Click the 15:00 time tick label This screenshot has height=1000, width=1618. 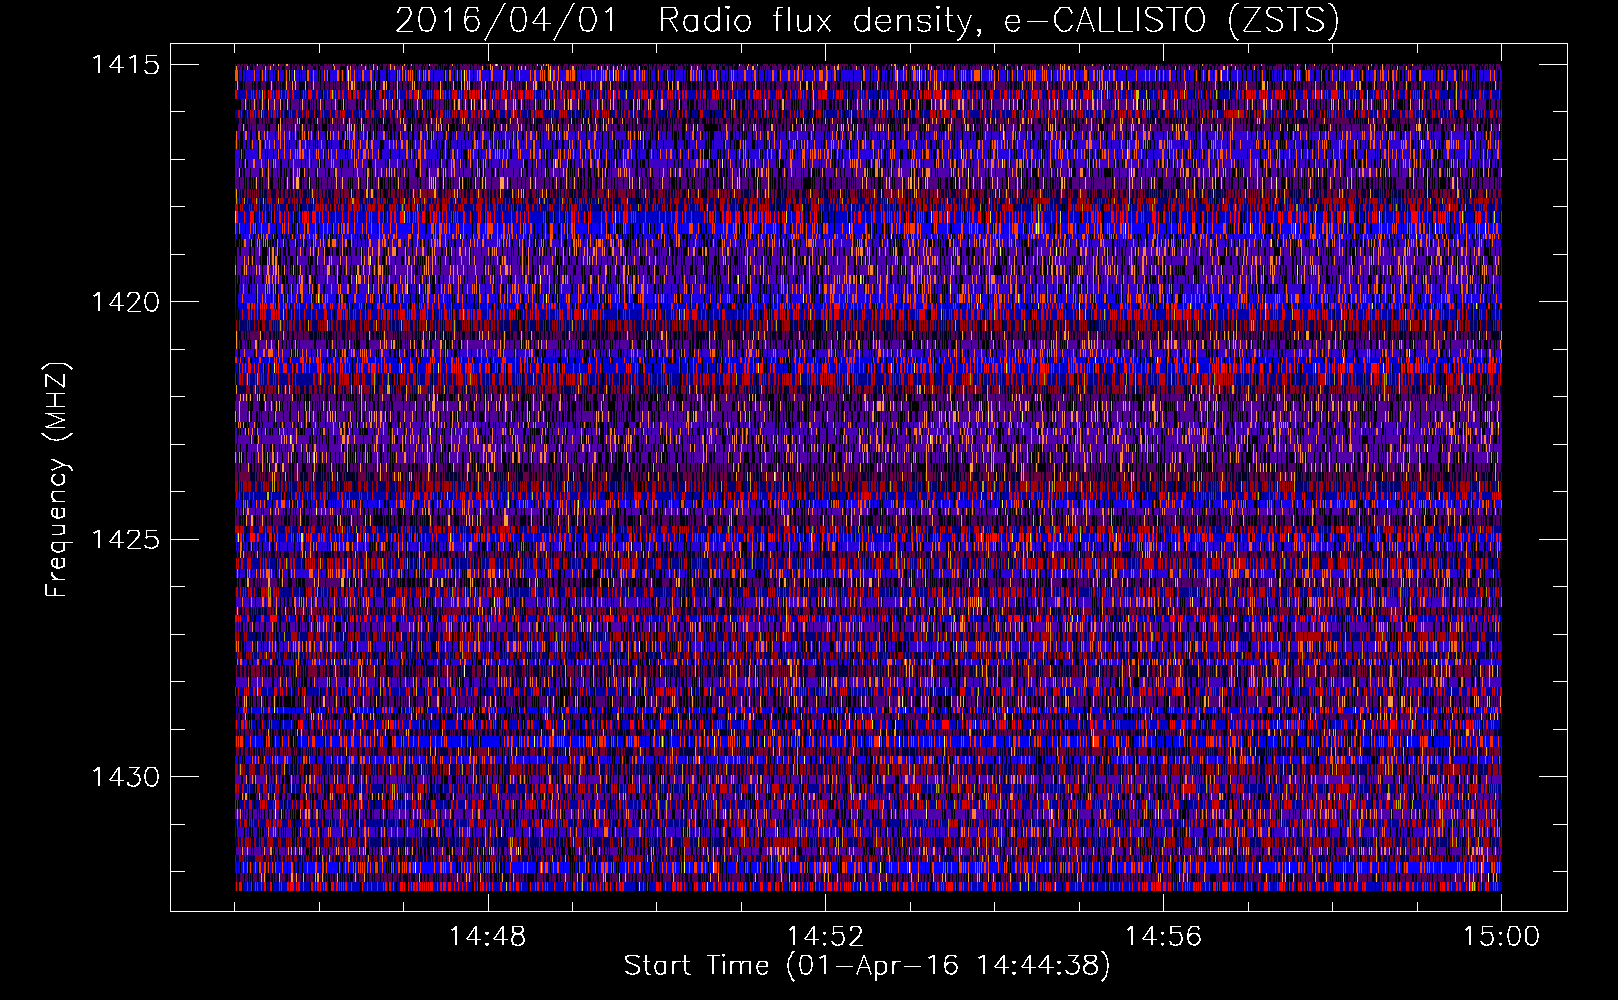click(1501, 937)
